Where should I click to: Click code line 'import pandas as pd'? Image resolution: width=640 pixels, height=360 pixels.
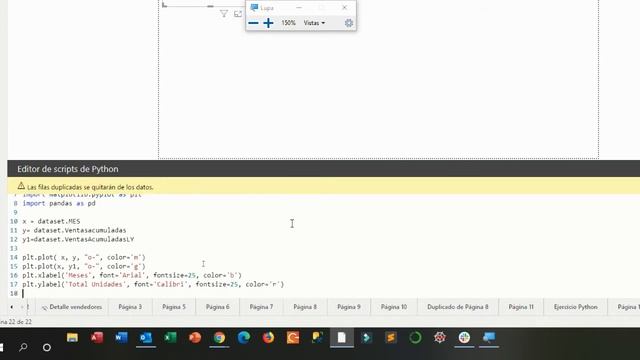pos(59,203)
